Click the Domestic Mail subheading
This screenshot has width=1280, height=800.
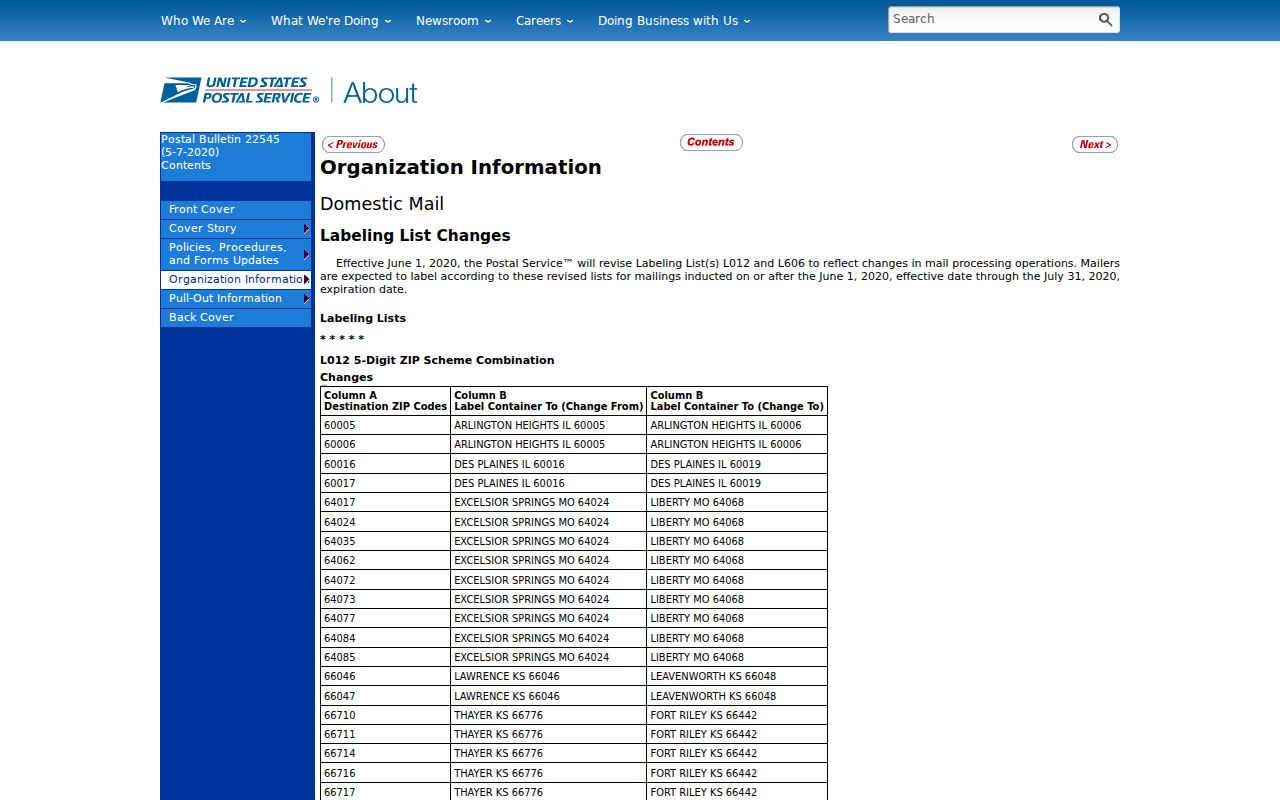382,204
